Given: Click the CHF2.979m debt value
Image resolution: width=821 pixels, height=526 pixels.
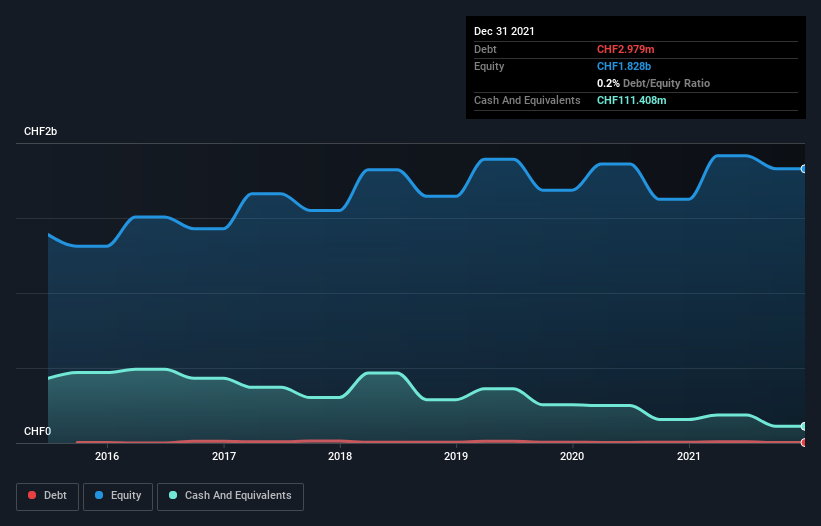Looking at the screenshot, I should click(x=626, y=49).
